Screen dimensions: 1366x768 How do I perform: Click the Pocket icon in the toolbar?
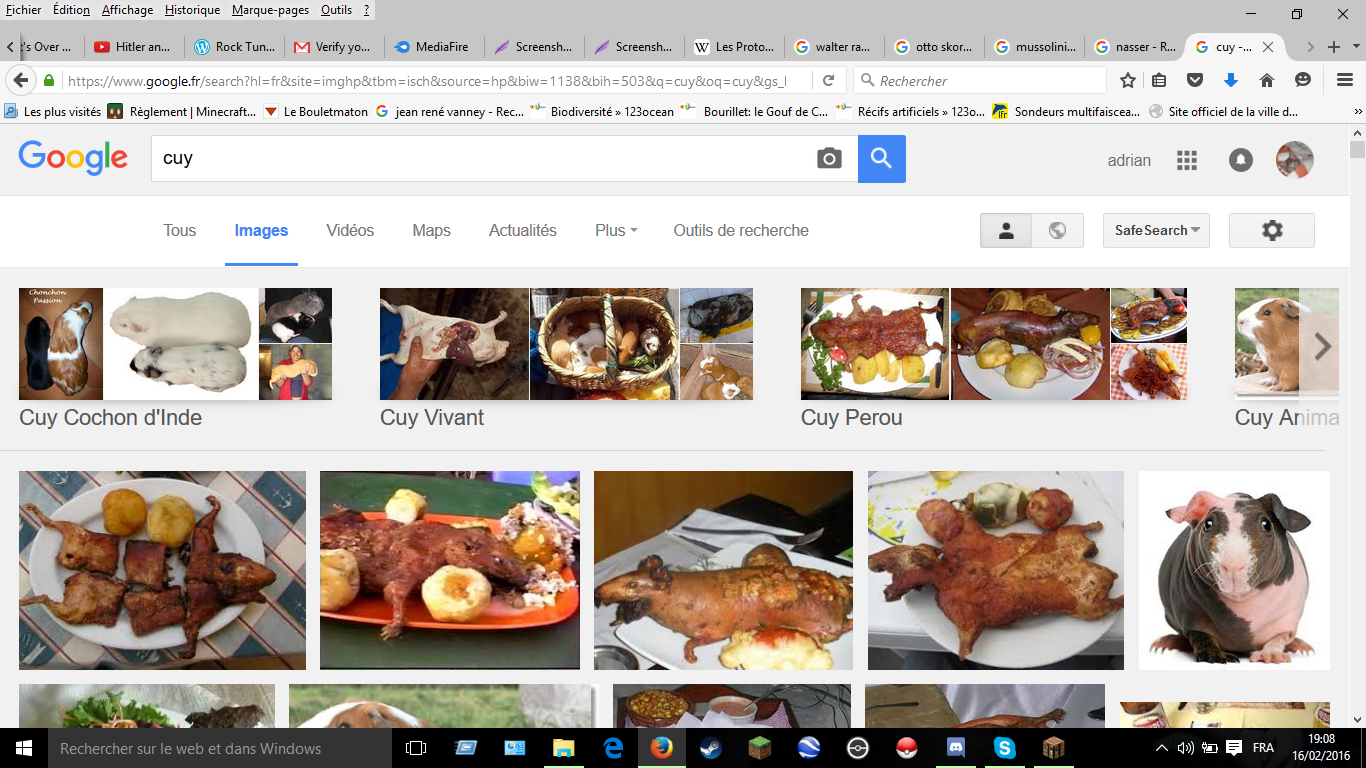tap(1195, 80)
